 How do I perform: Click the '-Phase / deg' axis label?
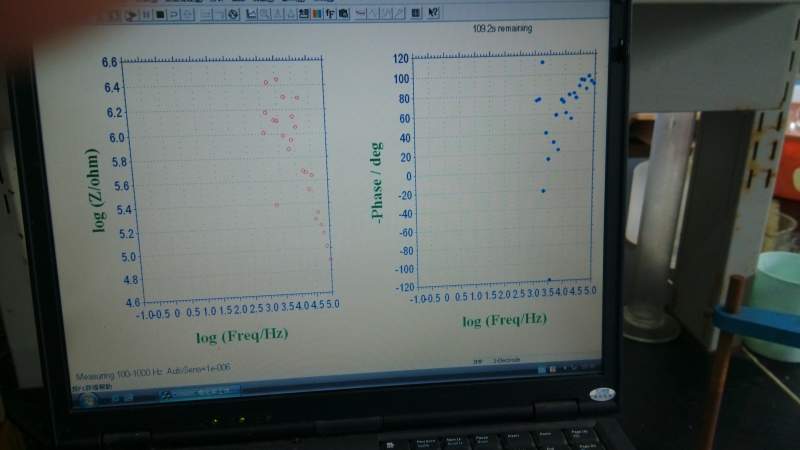pyautogui.click(x=377, y=182)
